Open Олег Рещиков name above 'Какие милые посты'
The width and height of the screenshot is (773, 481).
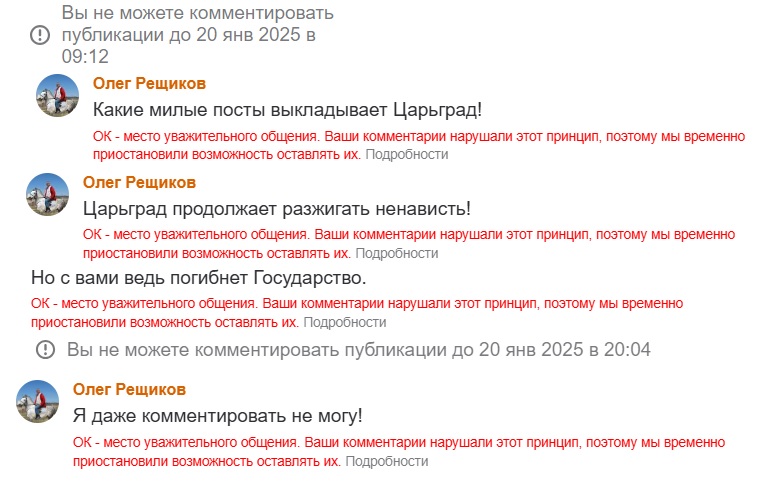[x=149, y=84]
